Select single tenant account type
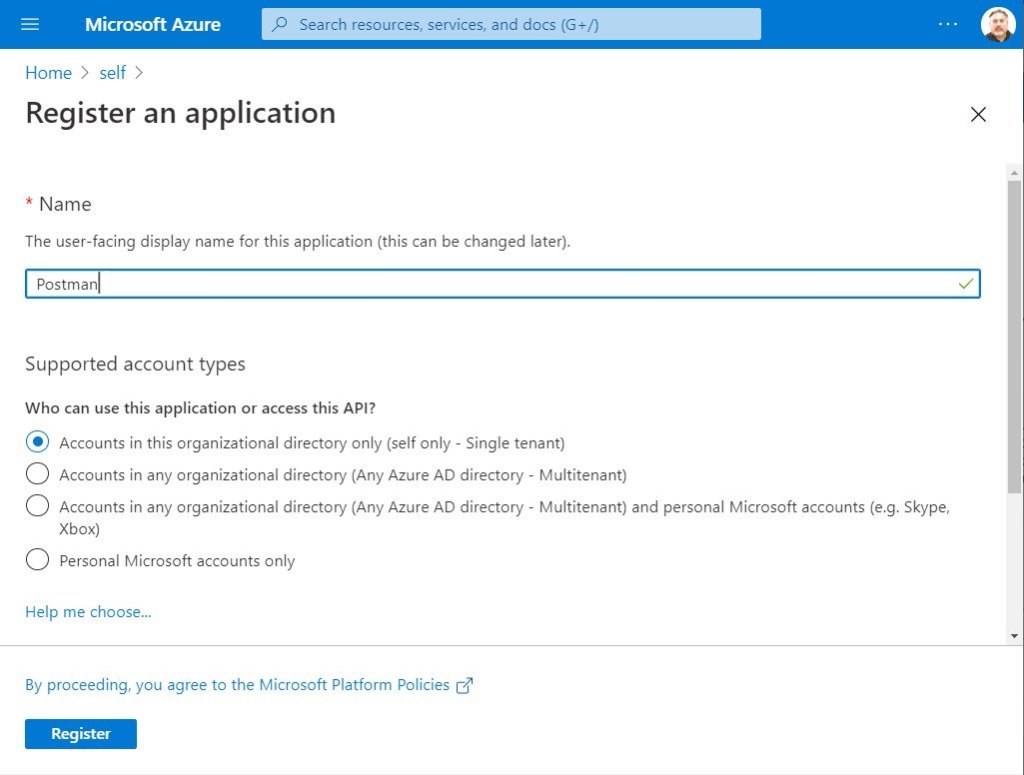 37,441
